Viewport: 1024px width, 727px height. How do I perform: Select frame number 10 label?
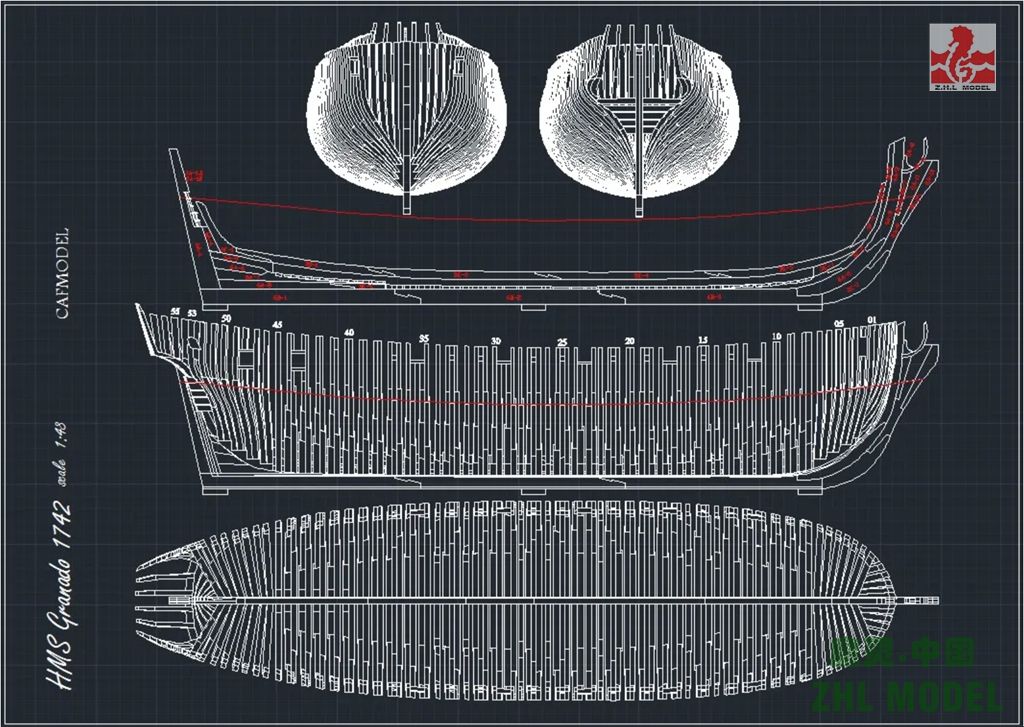pos(776,336)
